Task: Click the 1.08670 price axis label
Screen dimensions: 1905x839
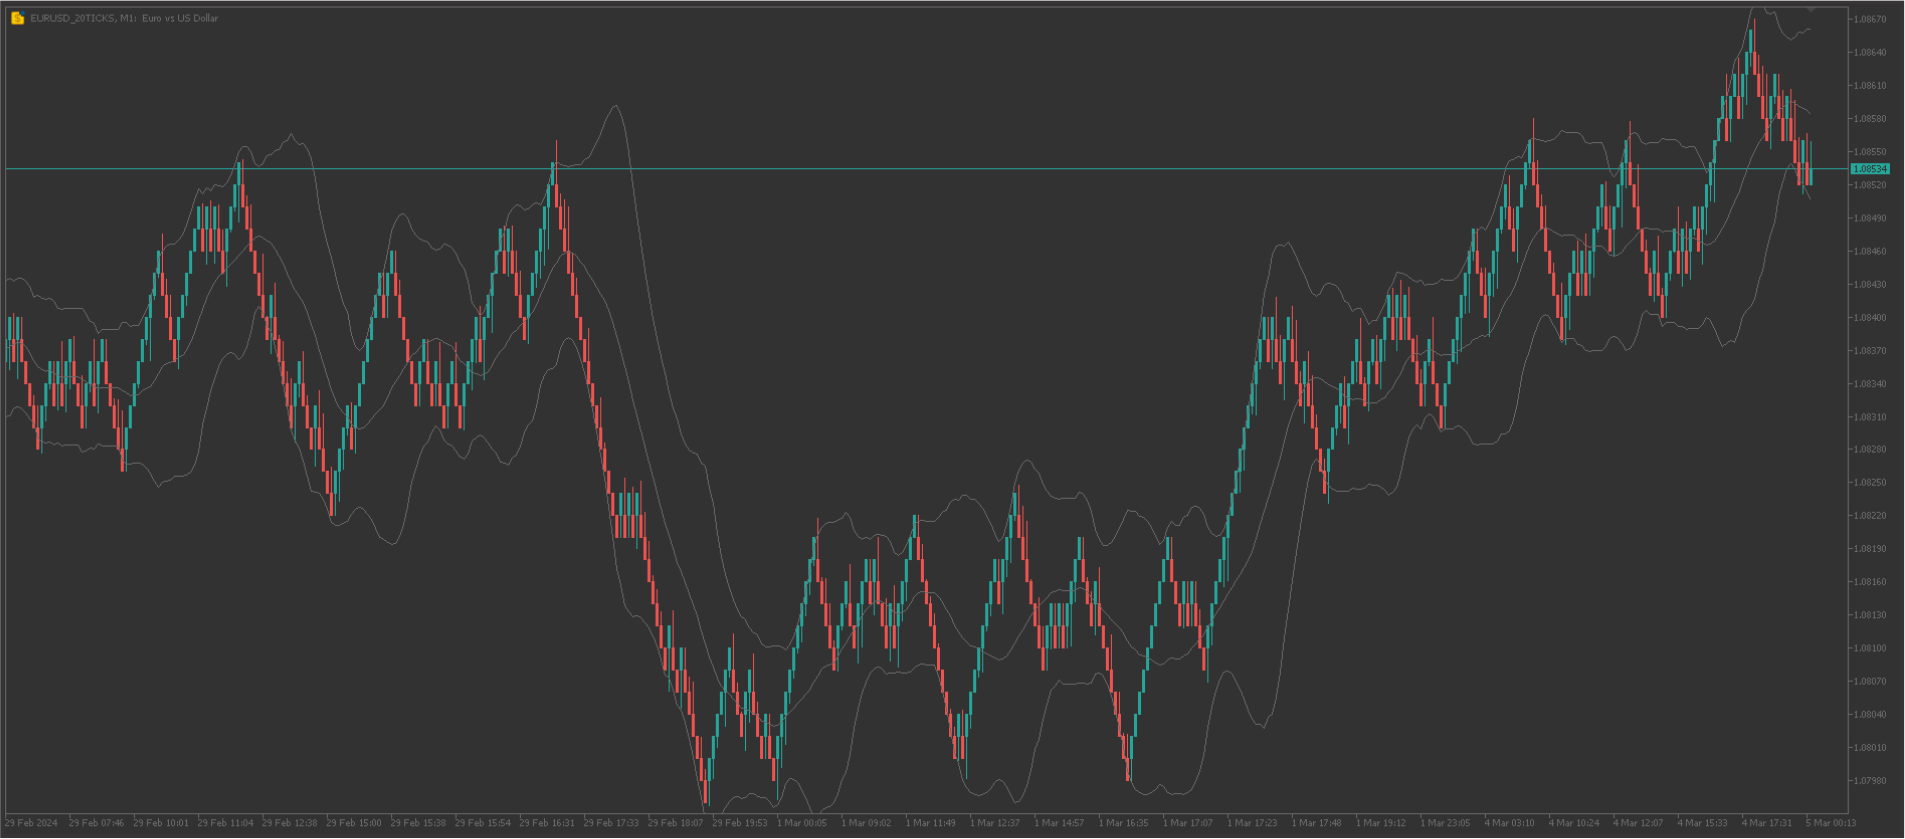Action: tap(1869, 19)
